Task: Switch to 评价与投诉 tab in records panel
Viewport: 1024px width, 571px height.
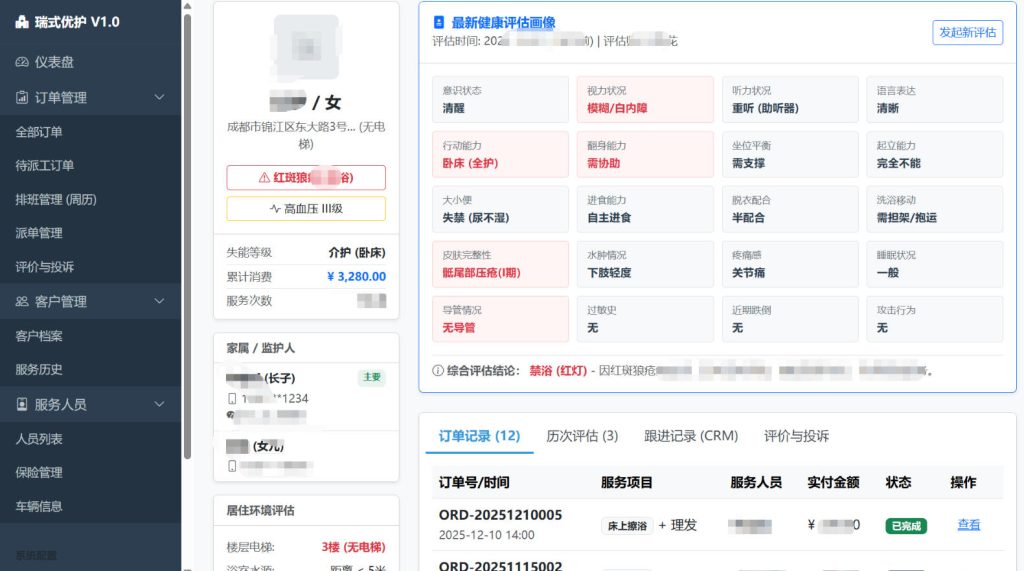Action: point(796,436)
